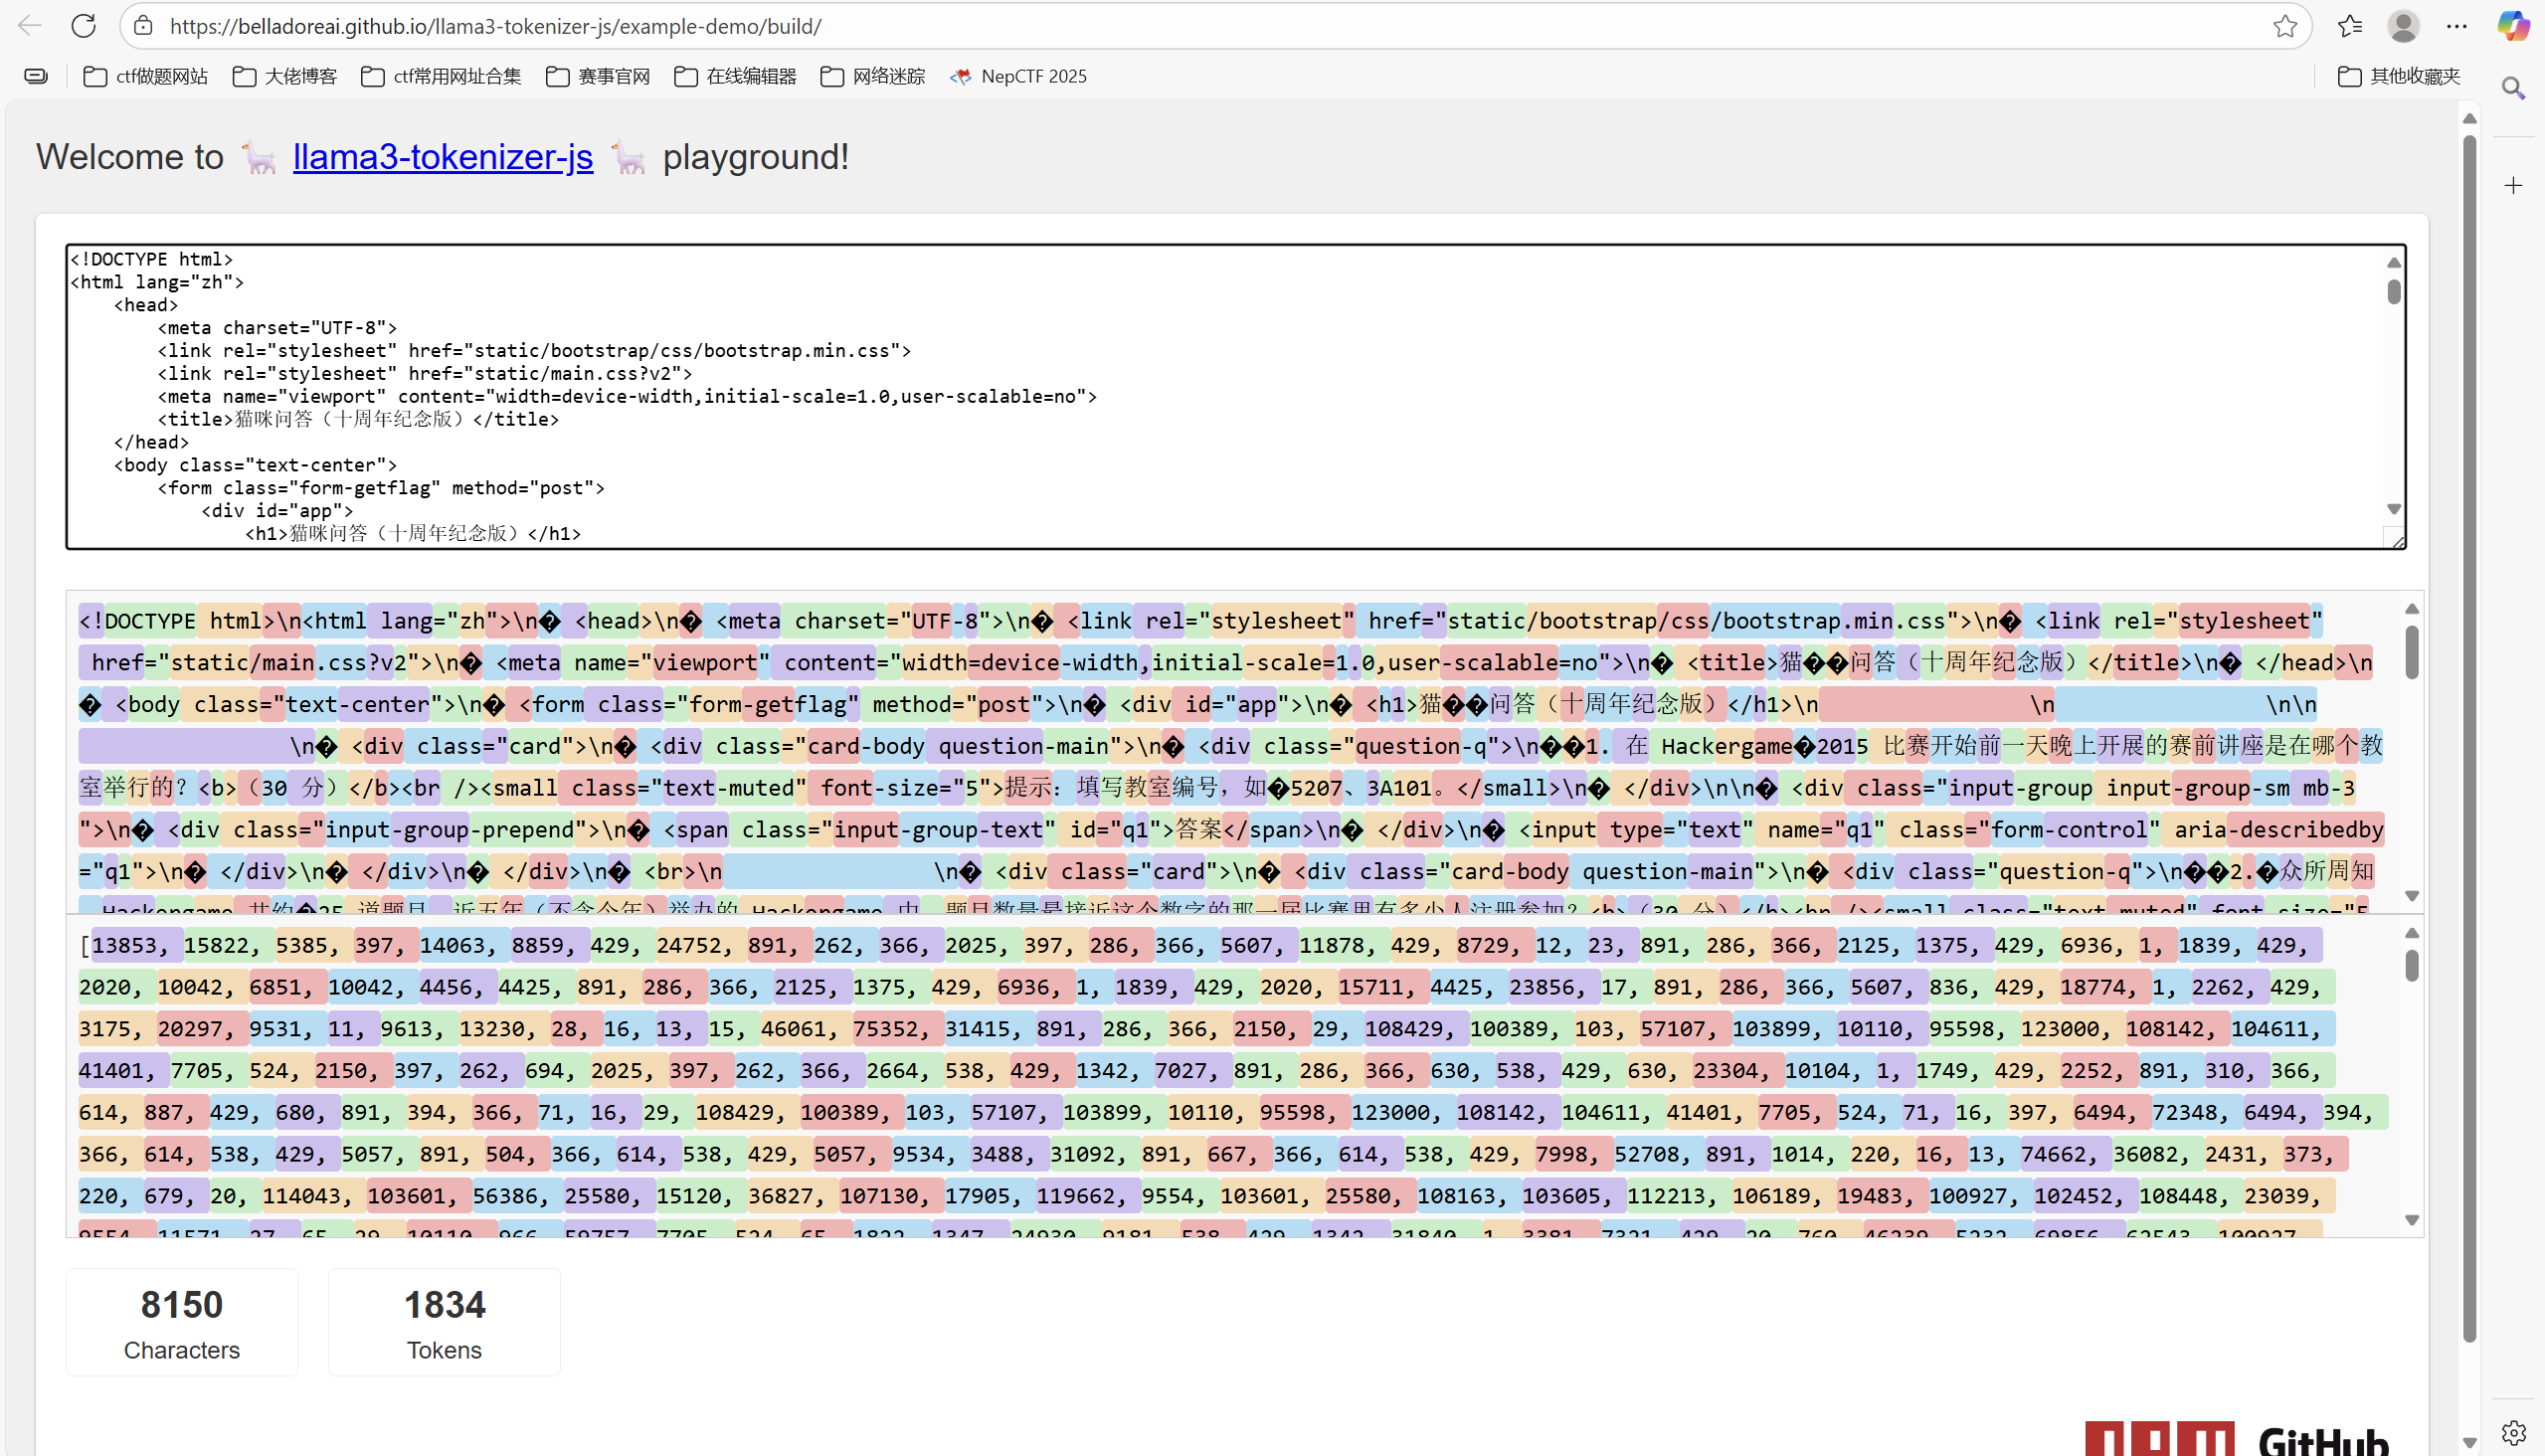Screen dimensions: 2545x1456
Task: Click the 1834 Tokens count
Action: [445, 1323]
